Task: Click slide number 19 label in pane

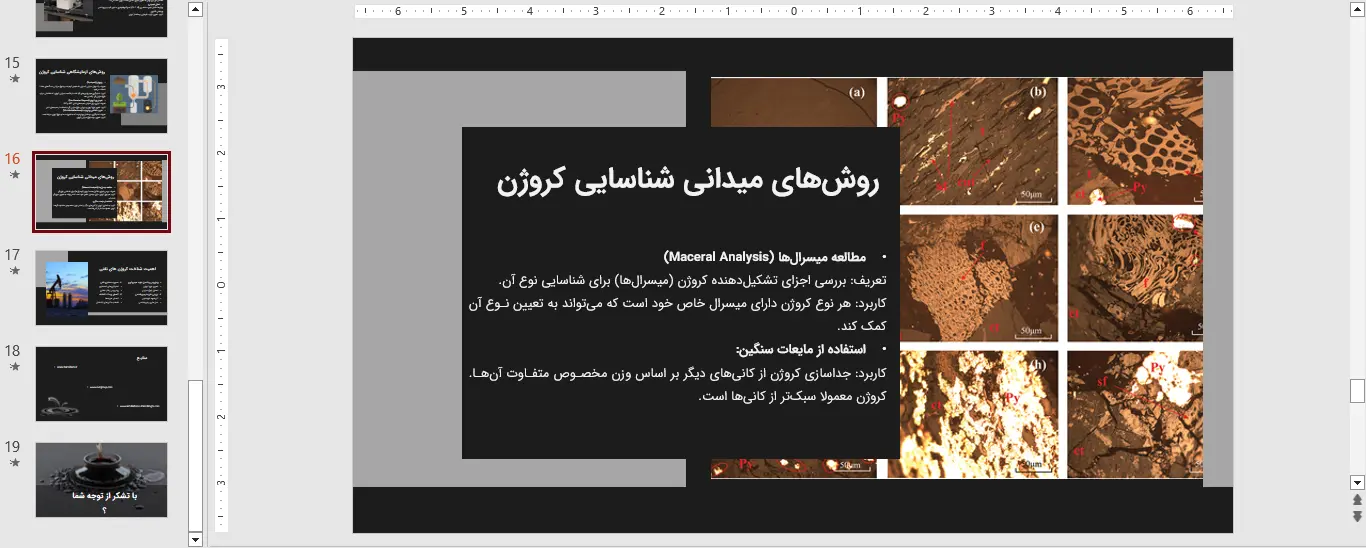Action: point(13,447)
